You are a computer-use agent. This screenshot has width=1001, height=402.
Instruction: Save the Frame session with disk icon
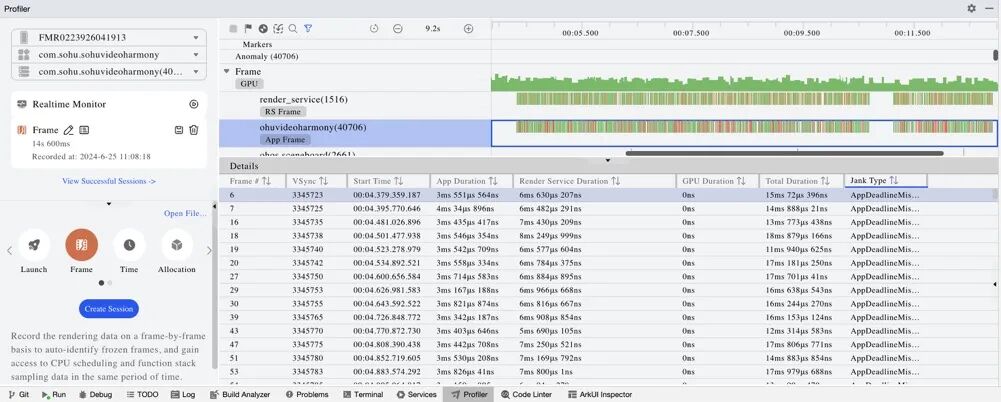(x=179, y=130)
